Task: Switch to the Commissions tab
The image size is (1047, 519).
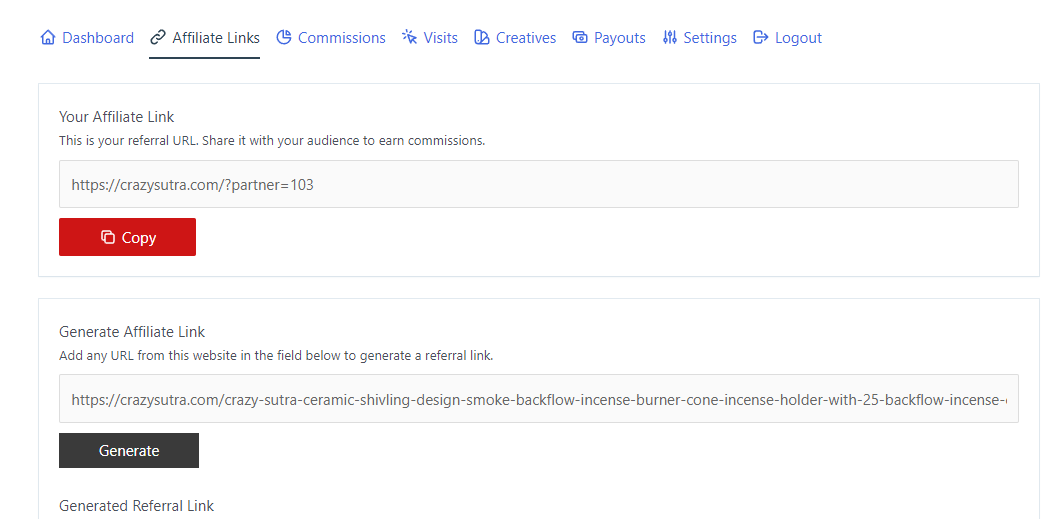Action: 341,38
